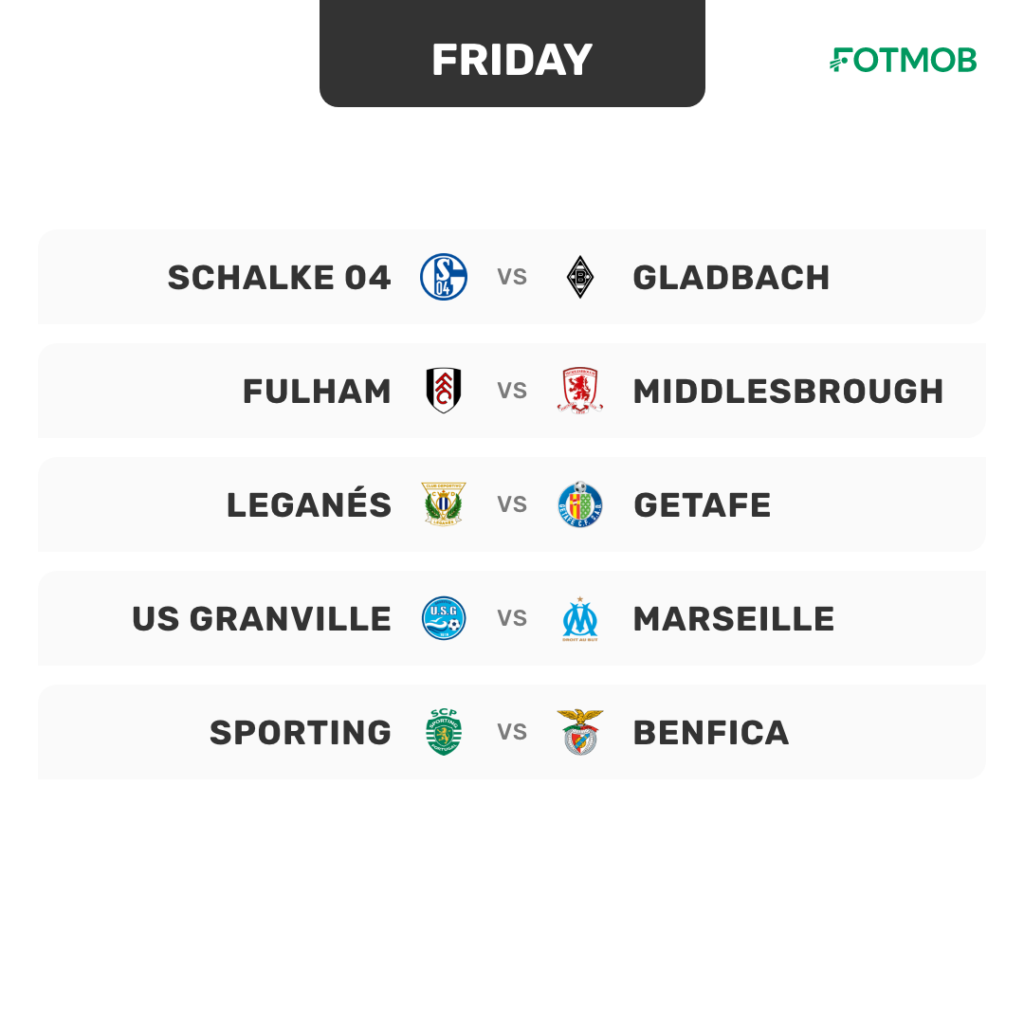This screenshot has width=1024, height=1024.
Task: Click VS in Fulham match row
Action: 512,391
